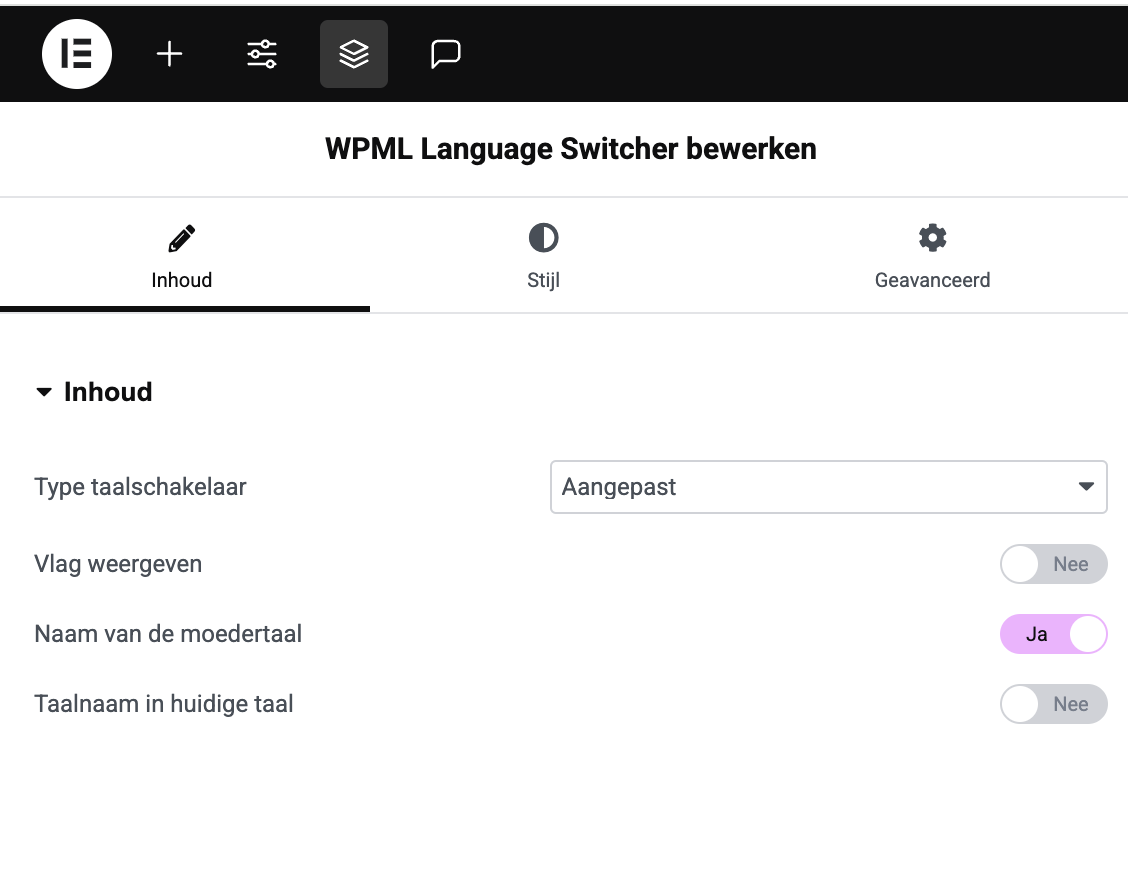Open the Notes speech bubble icon
The height and width of the screenshot is (874, 1128).
(x=446, y=54)
